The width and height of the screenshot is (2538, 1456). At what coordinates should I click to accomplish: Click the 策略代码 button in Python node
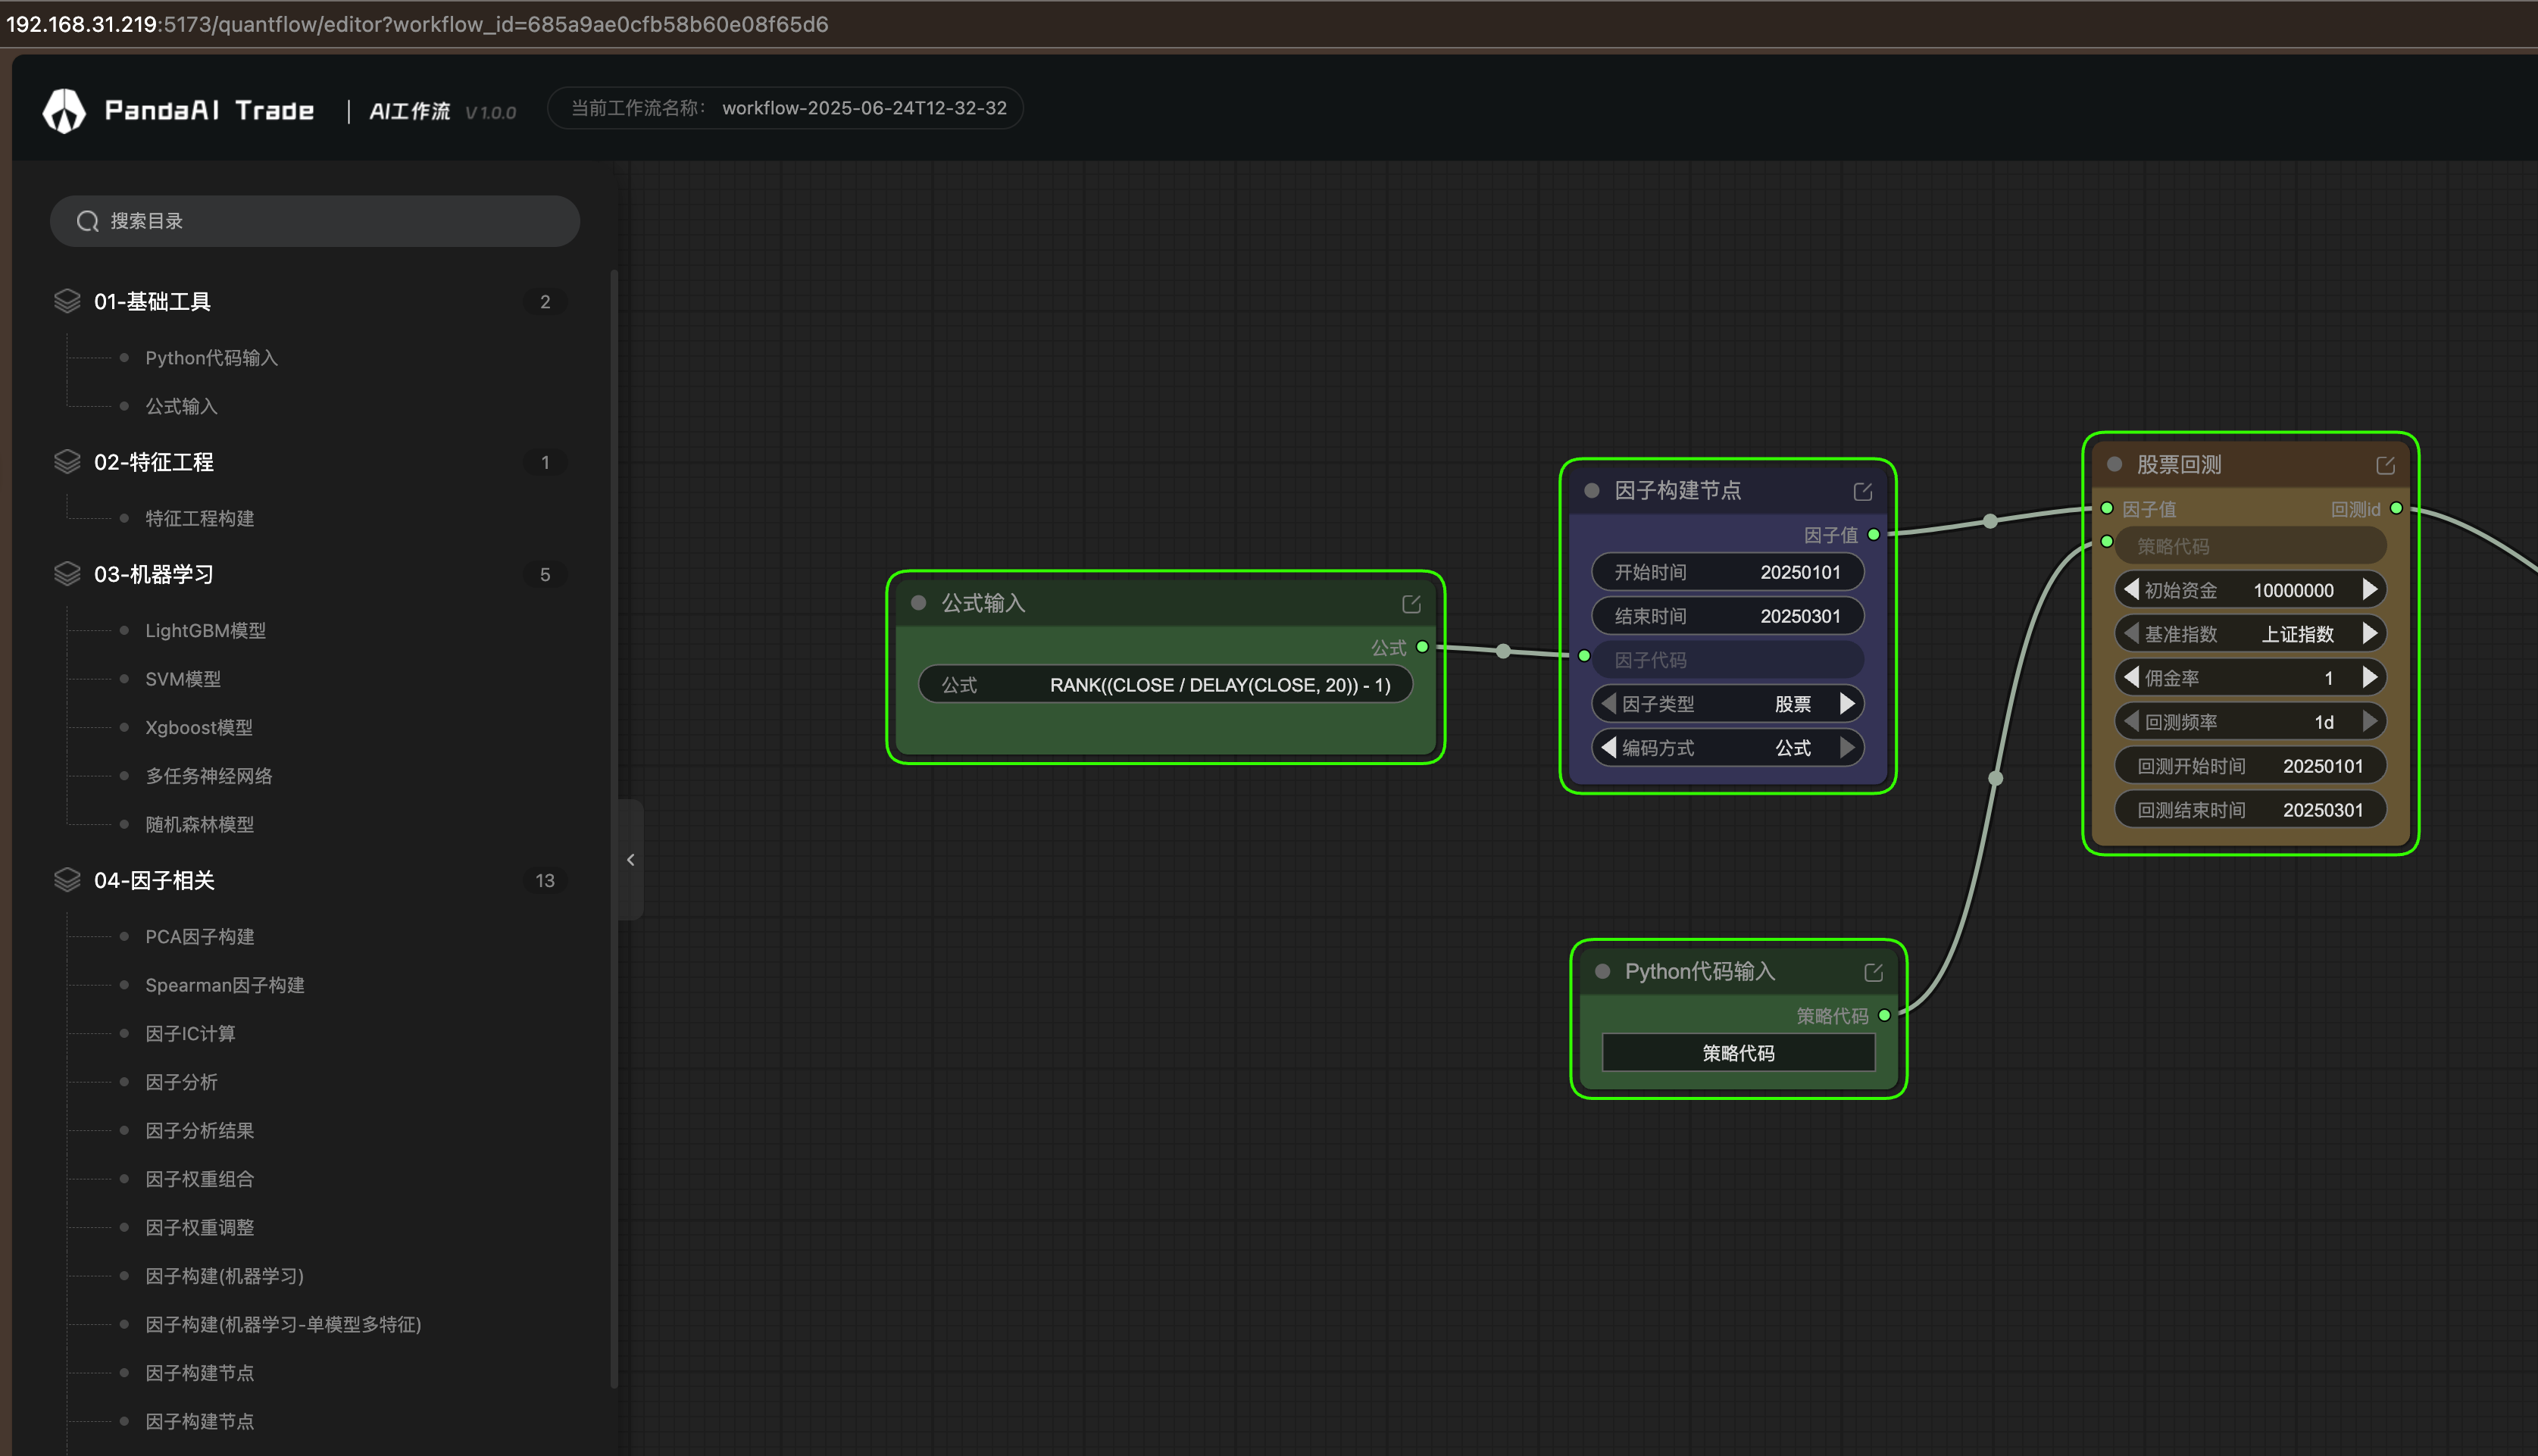tap(1738, 1053)
